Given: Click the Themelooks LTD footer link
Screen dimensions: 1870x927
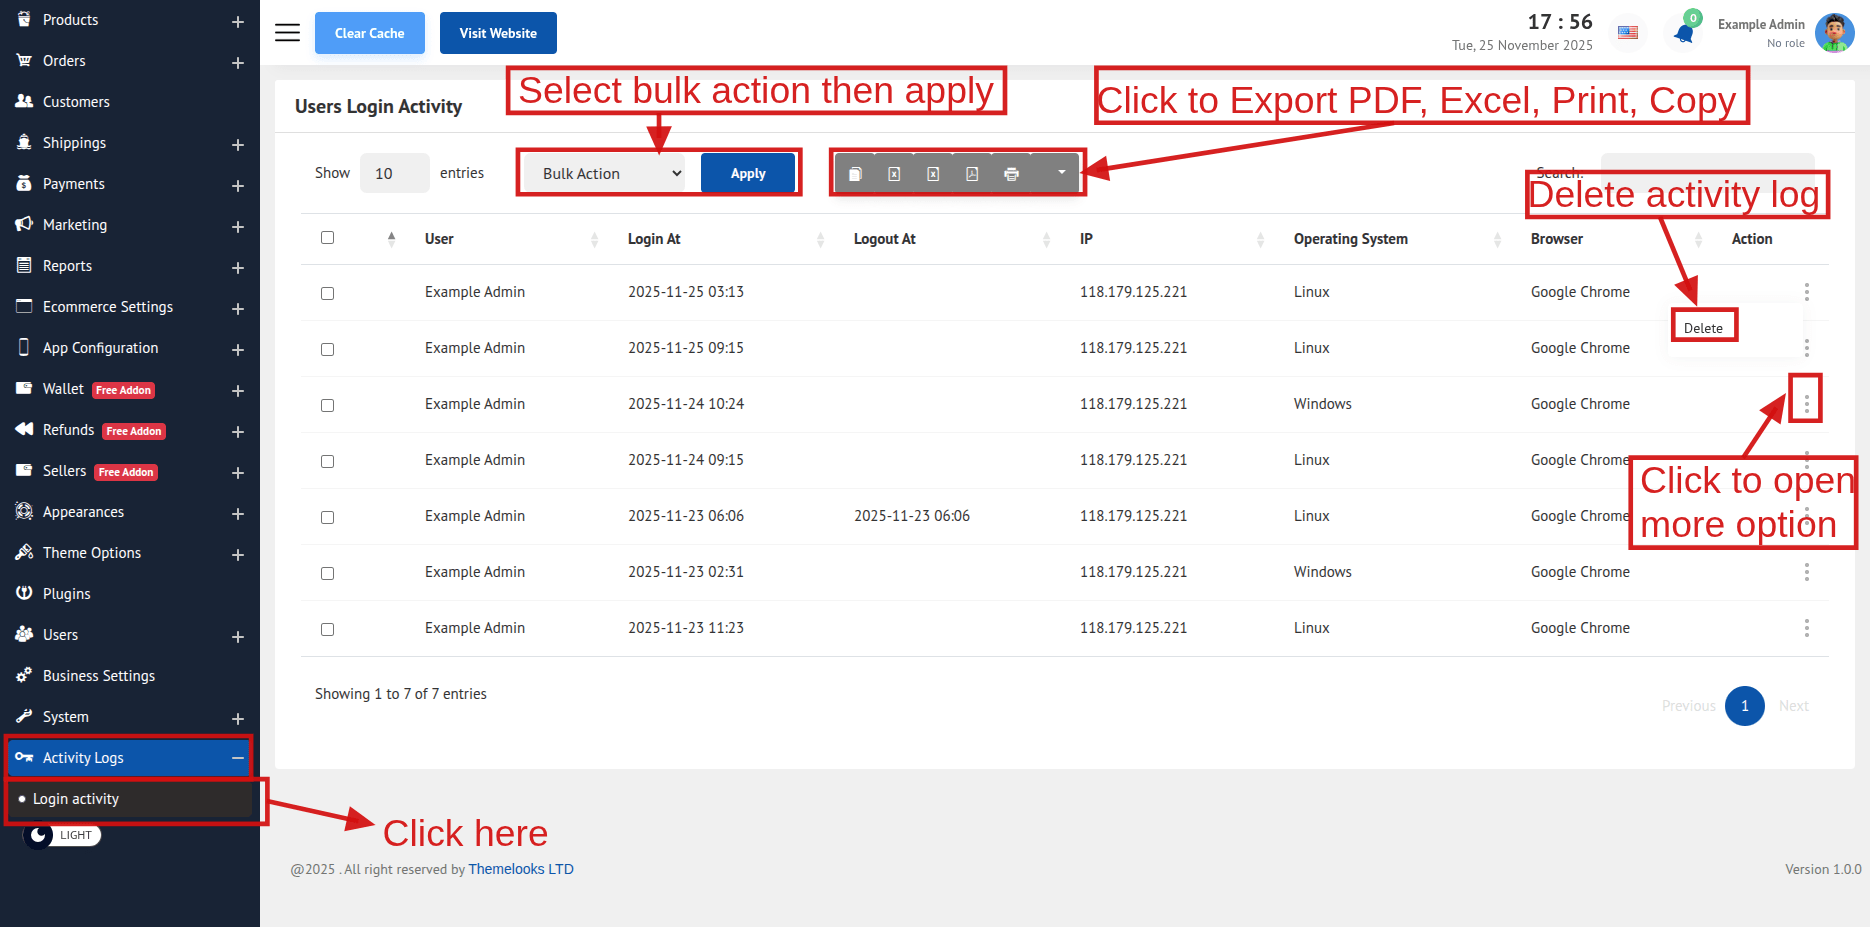Looking at the screenshot, I should coord(521,869).
